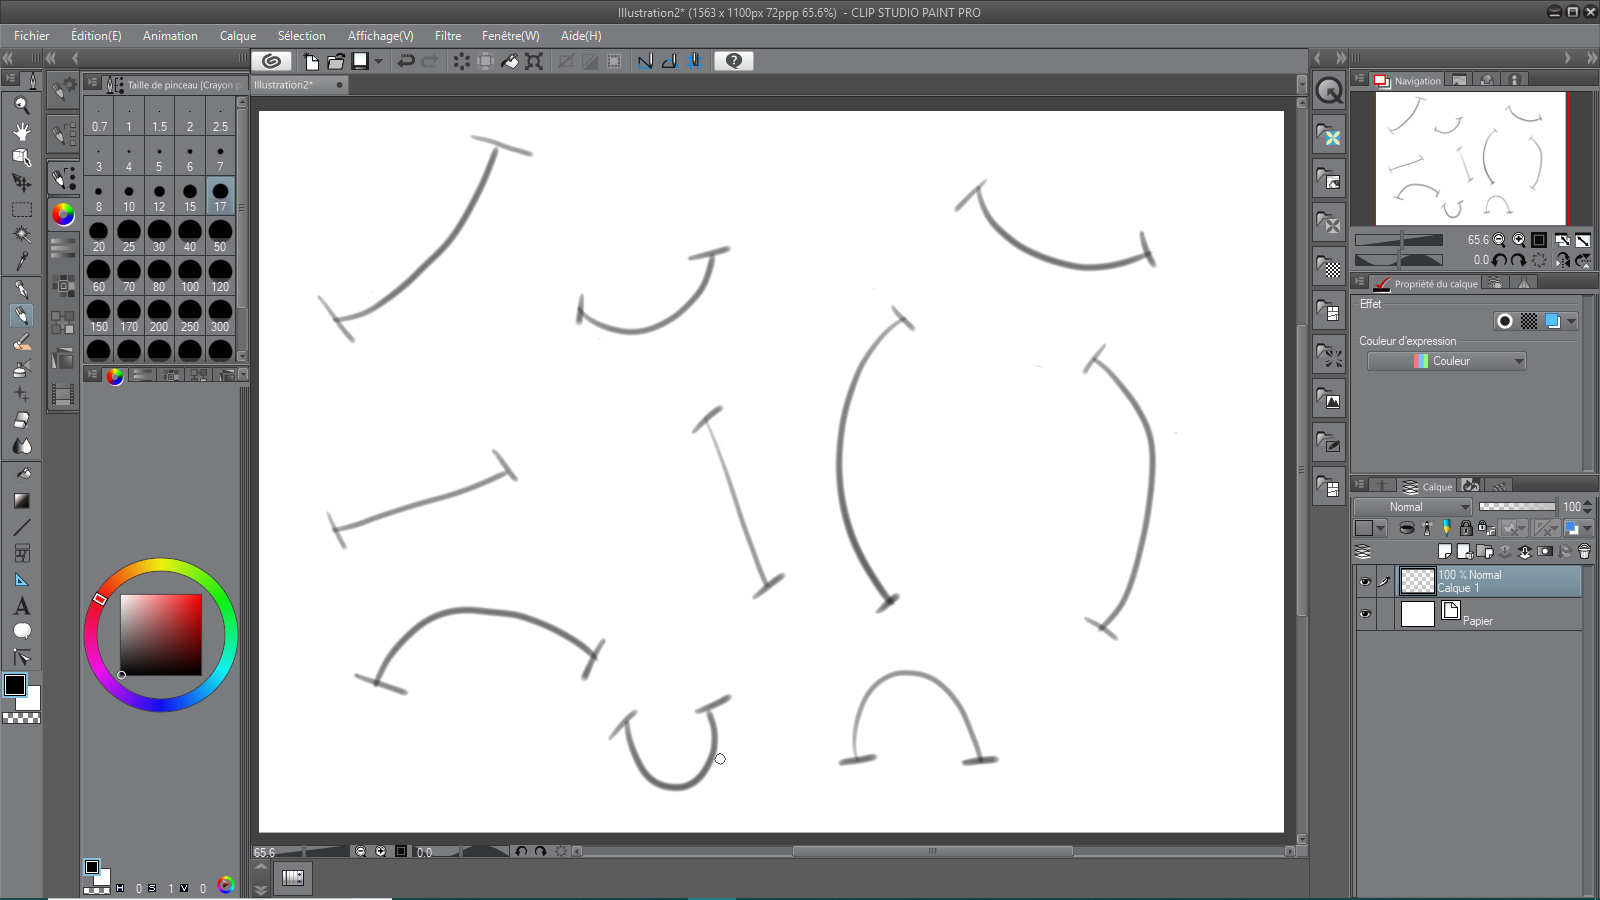Toggle visibility of the Papier layer
This screenshot has width=1600, height=900.
[x=1365, y=613]
